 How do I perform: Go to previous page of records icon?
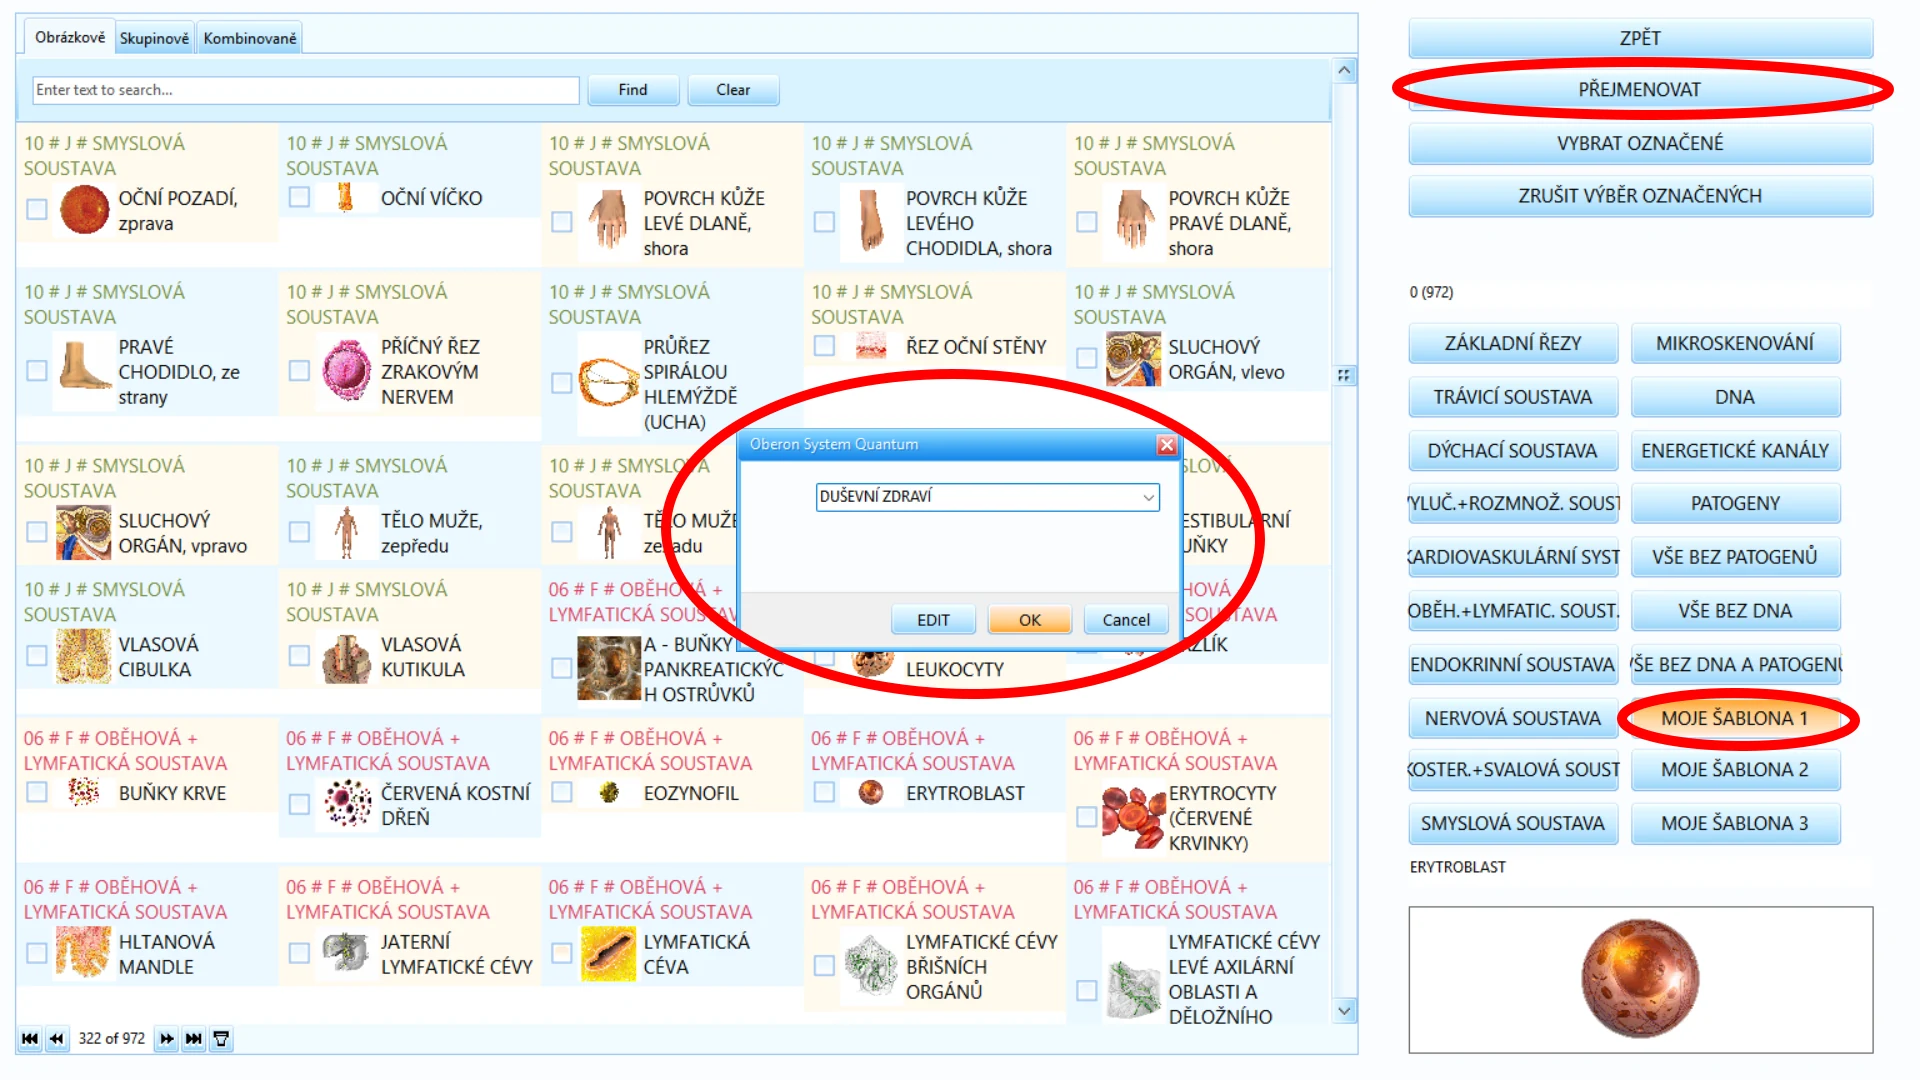(57, 1039)
